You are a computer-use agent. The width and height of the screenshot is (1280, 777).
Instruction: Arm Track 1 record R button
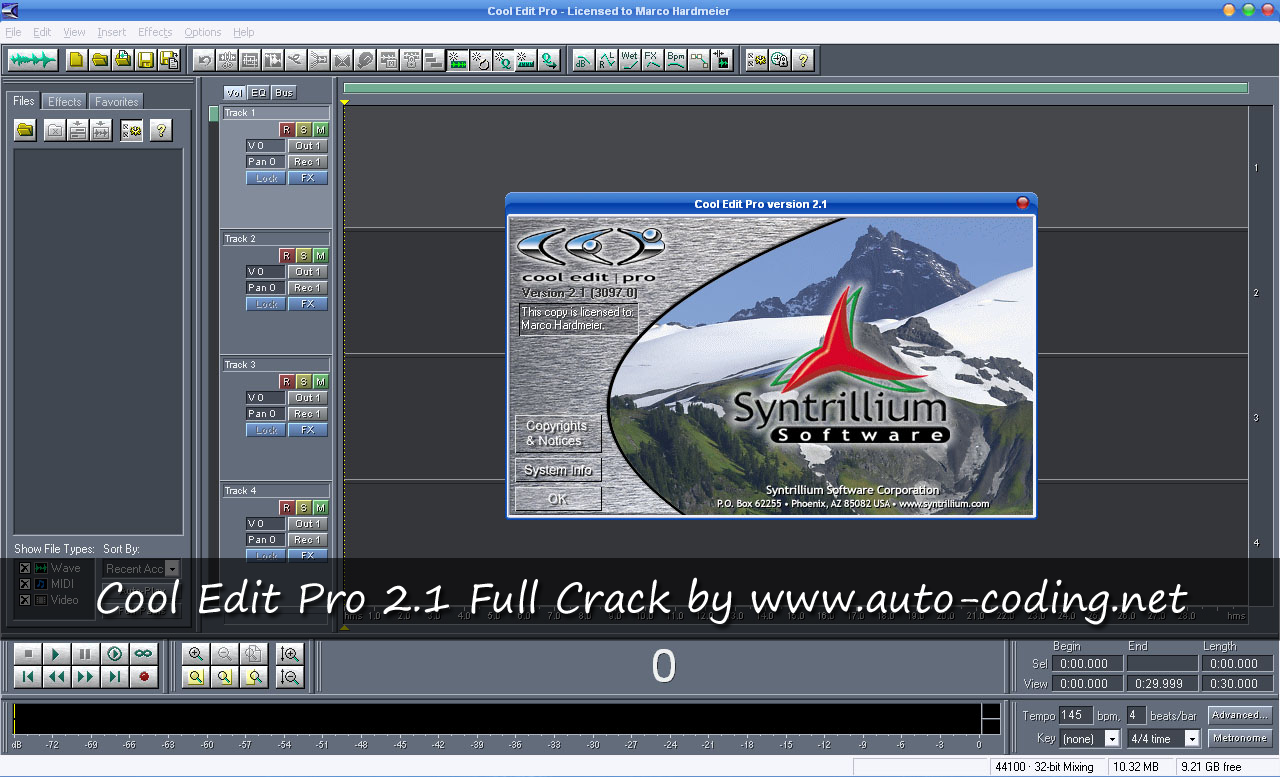point(286,130)
